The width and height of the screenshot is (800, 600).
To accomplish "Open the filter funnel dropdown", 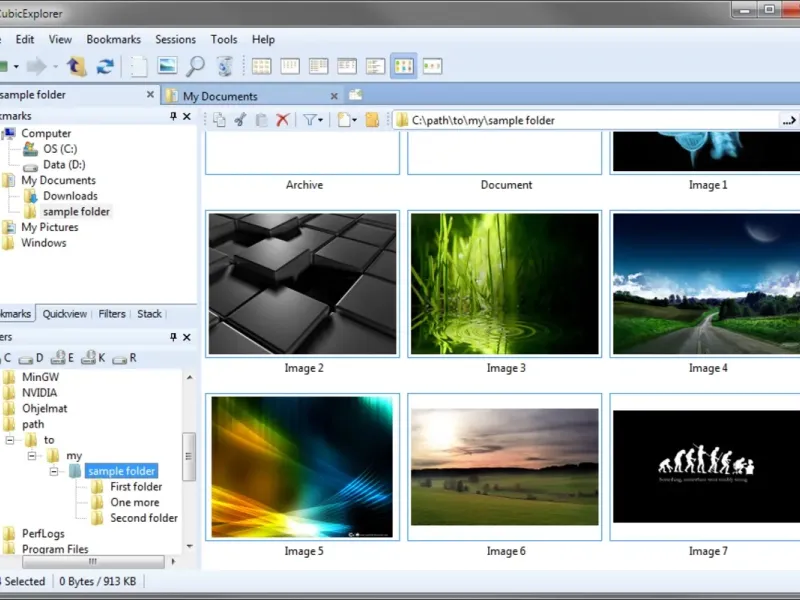I will pyautogui.click(x=313, y=120).
